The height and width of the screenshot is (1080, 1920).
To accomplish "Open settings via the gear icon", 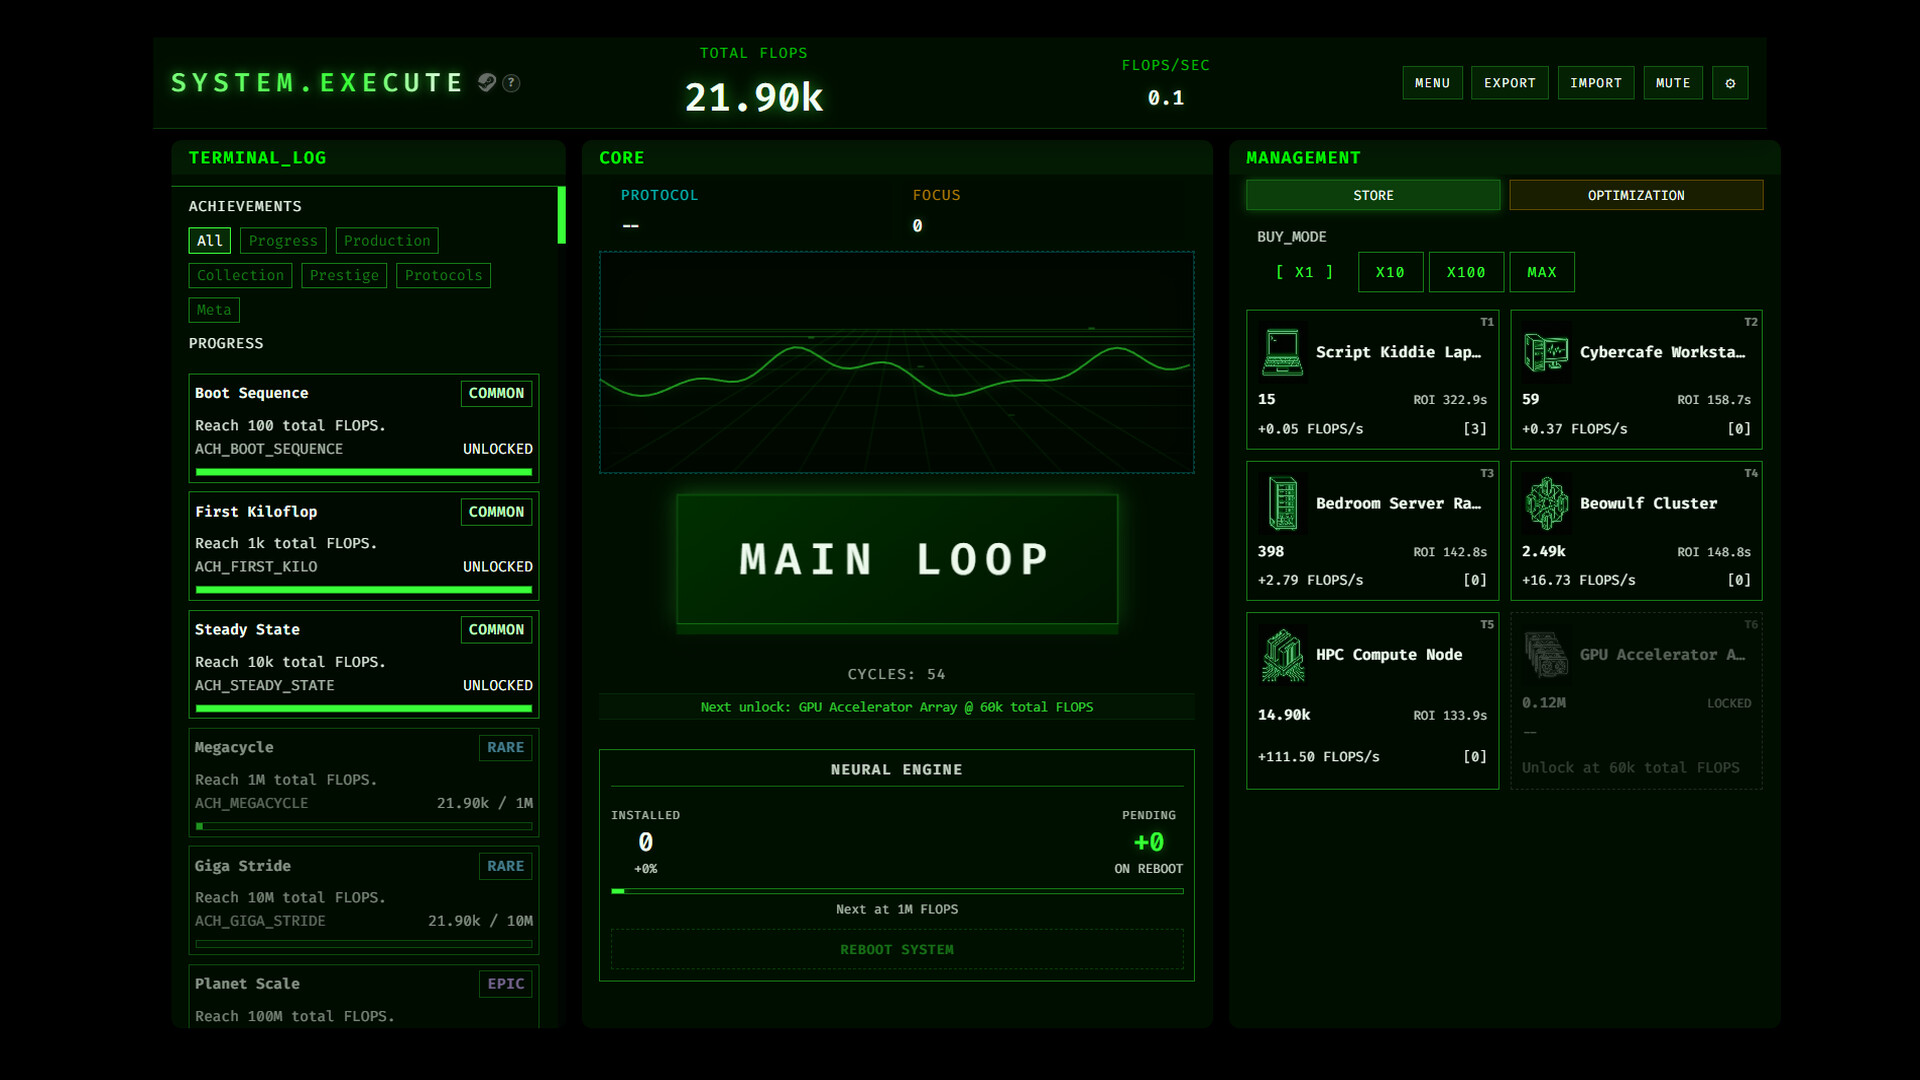I will click(x=1730, y=83).
